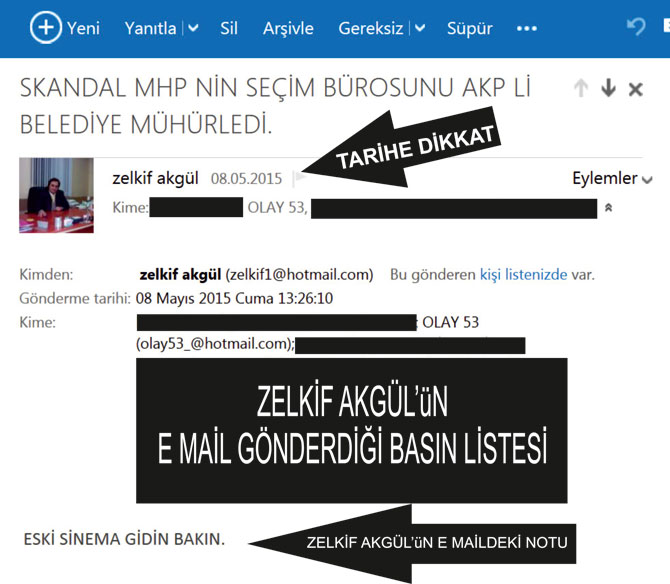The image size is (670, 584).
Task: Click OLAY 53 recipient in header line
Action: click(x=277, y=208)
